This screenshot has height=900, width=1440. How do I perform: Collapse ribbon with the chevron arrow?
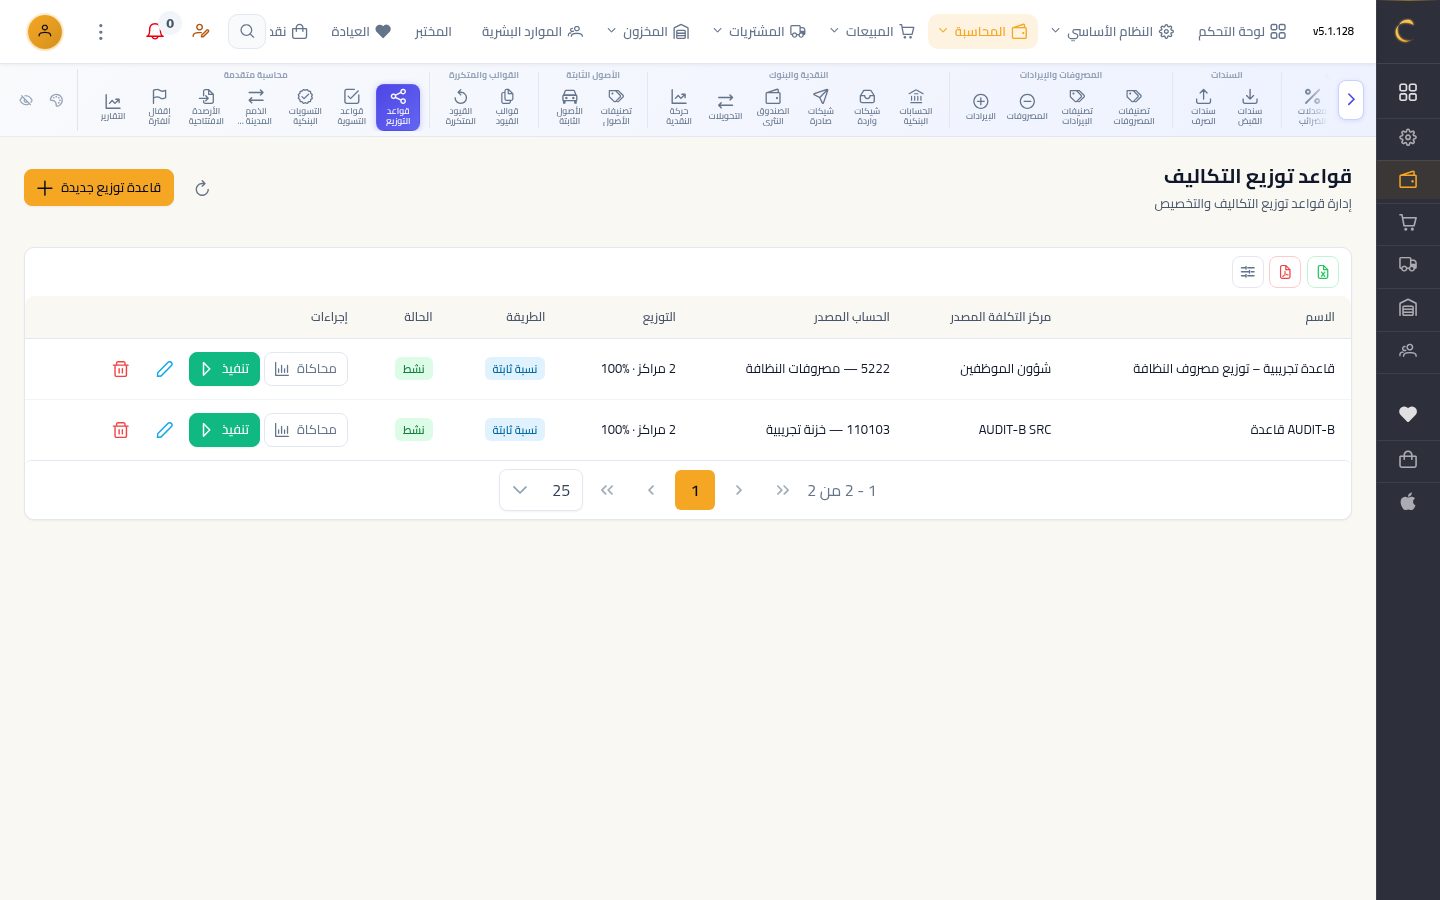pyautogui.click(x=1351, y=100)
